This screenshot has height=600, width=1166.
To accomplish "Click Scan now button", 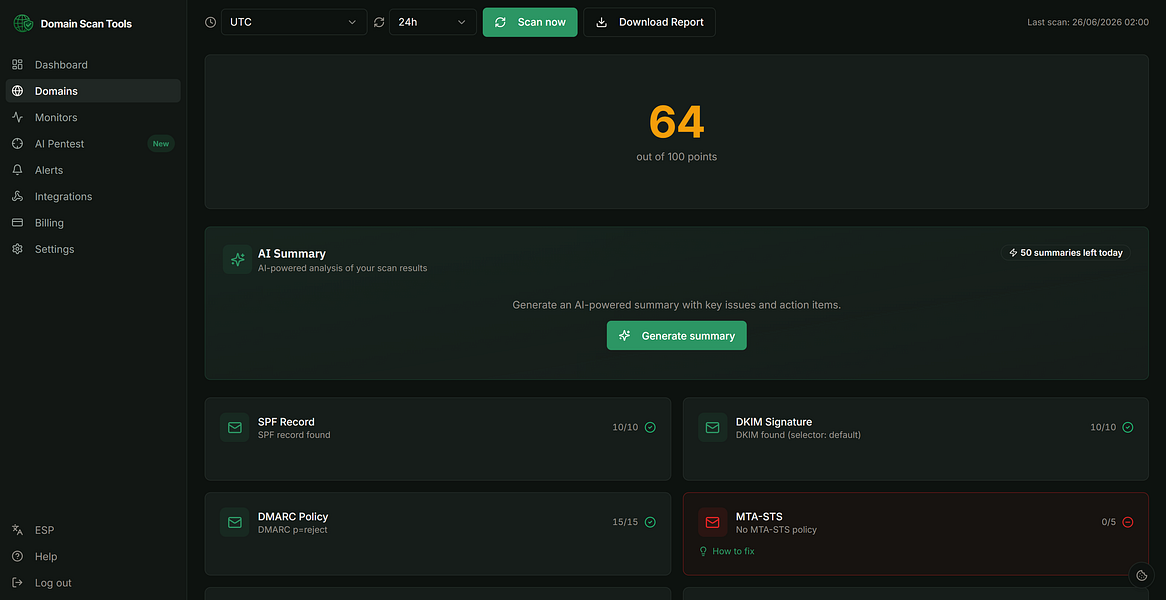I will (x=530, y=22).
